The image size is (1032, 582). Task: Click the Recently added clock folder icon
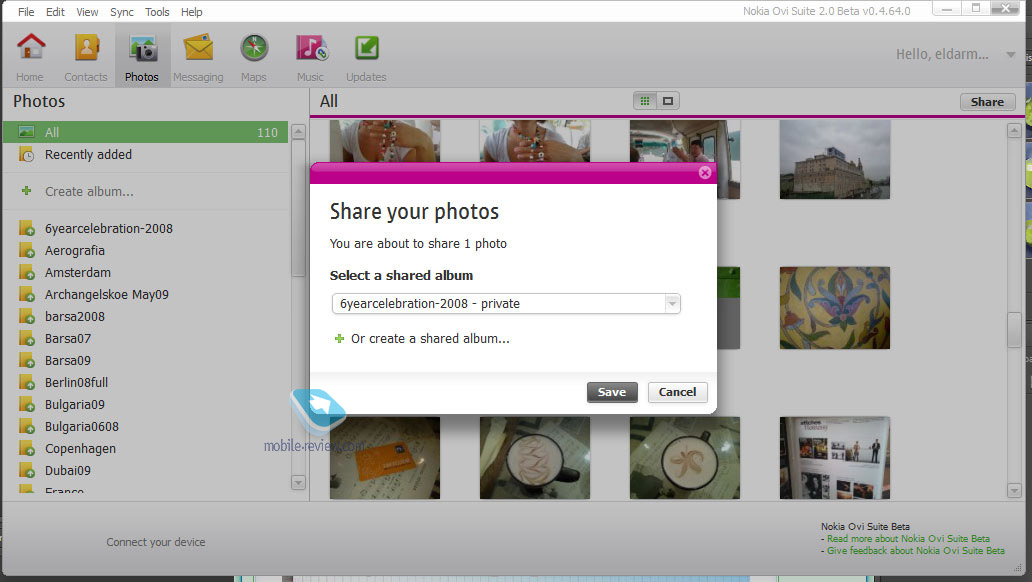click(26, 155)
